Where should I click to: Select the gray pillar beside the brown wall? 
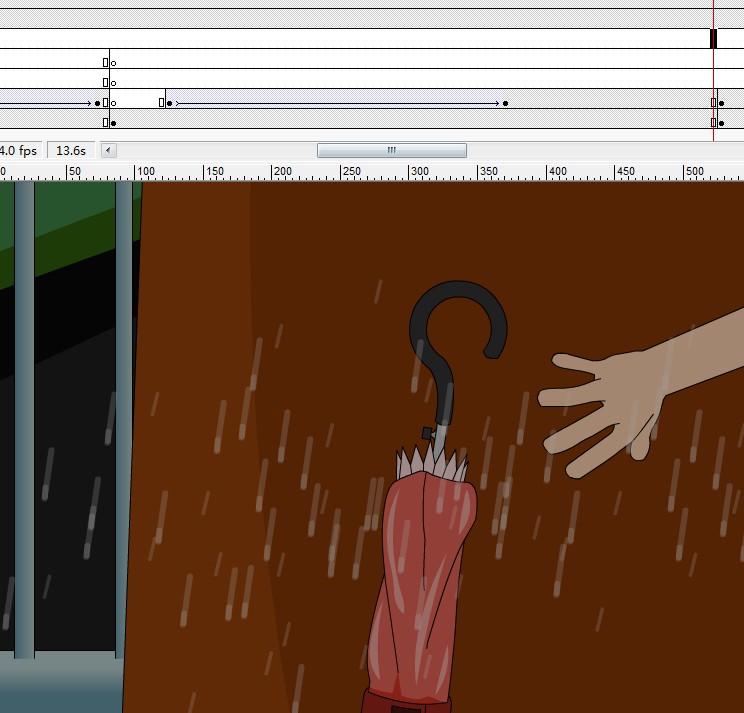(x=124, y=420)
